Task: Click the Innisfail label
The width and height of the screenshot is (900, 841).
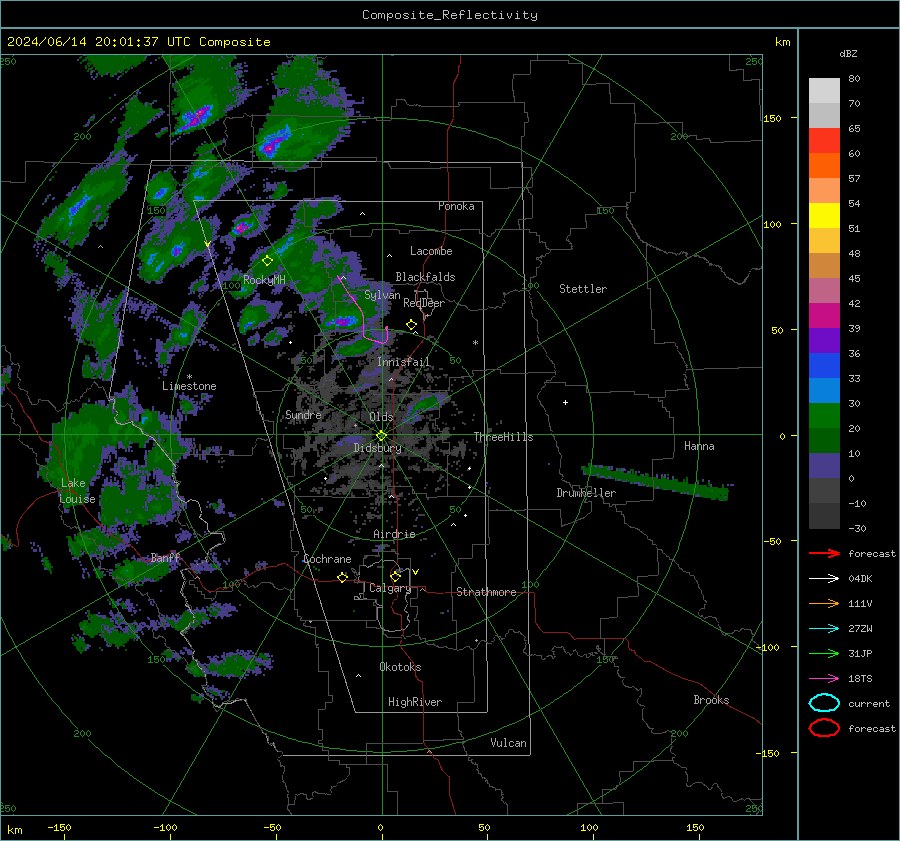Action: (x=403, y=362)
